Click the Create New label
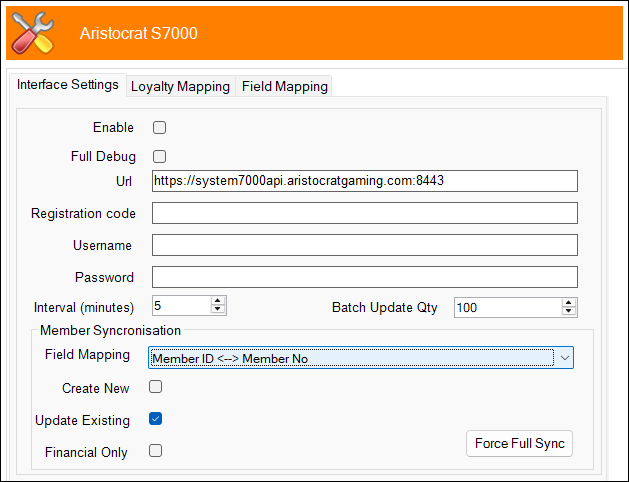 click(95, 388)
